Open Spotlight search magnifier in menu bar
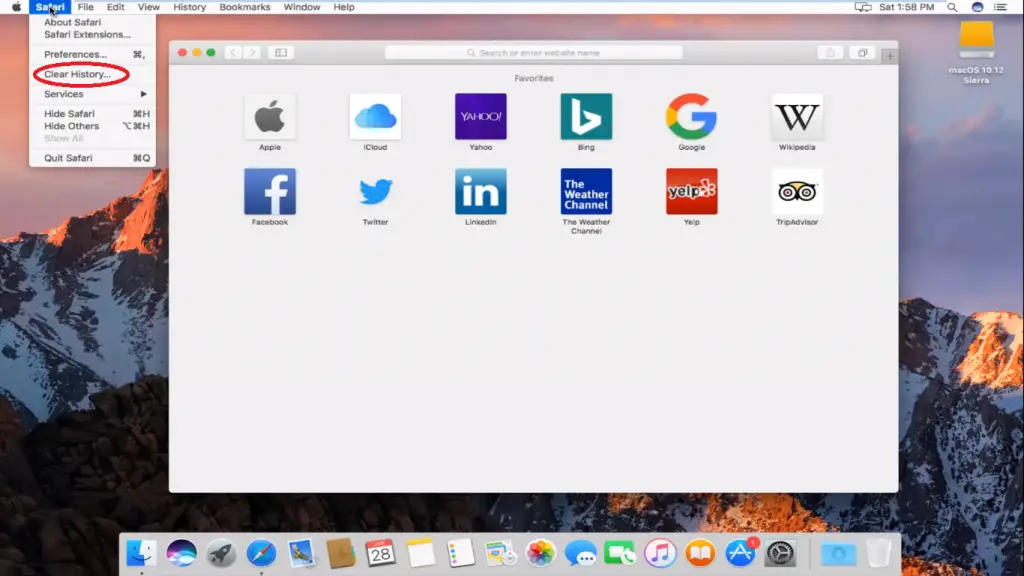Viewport: 1024px width, 576px height. [x=952, y=7]
